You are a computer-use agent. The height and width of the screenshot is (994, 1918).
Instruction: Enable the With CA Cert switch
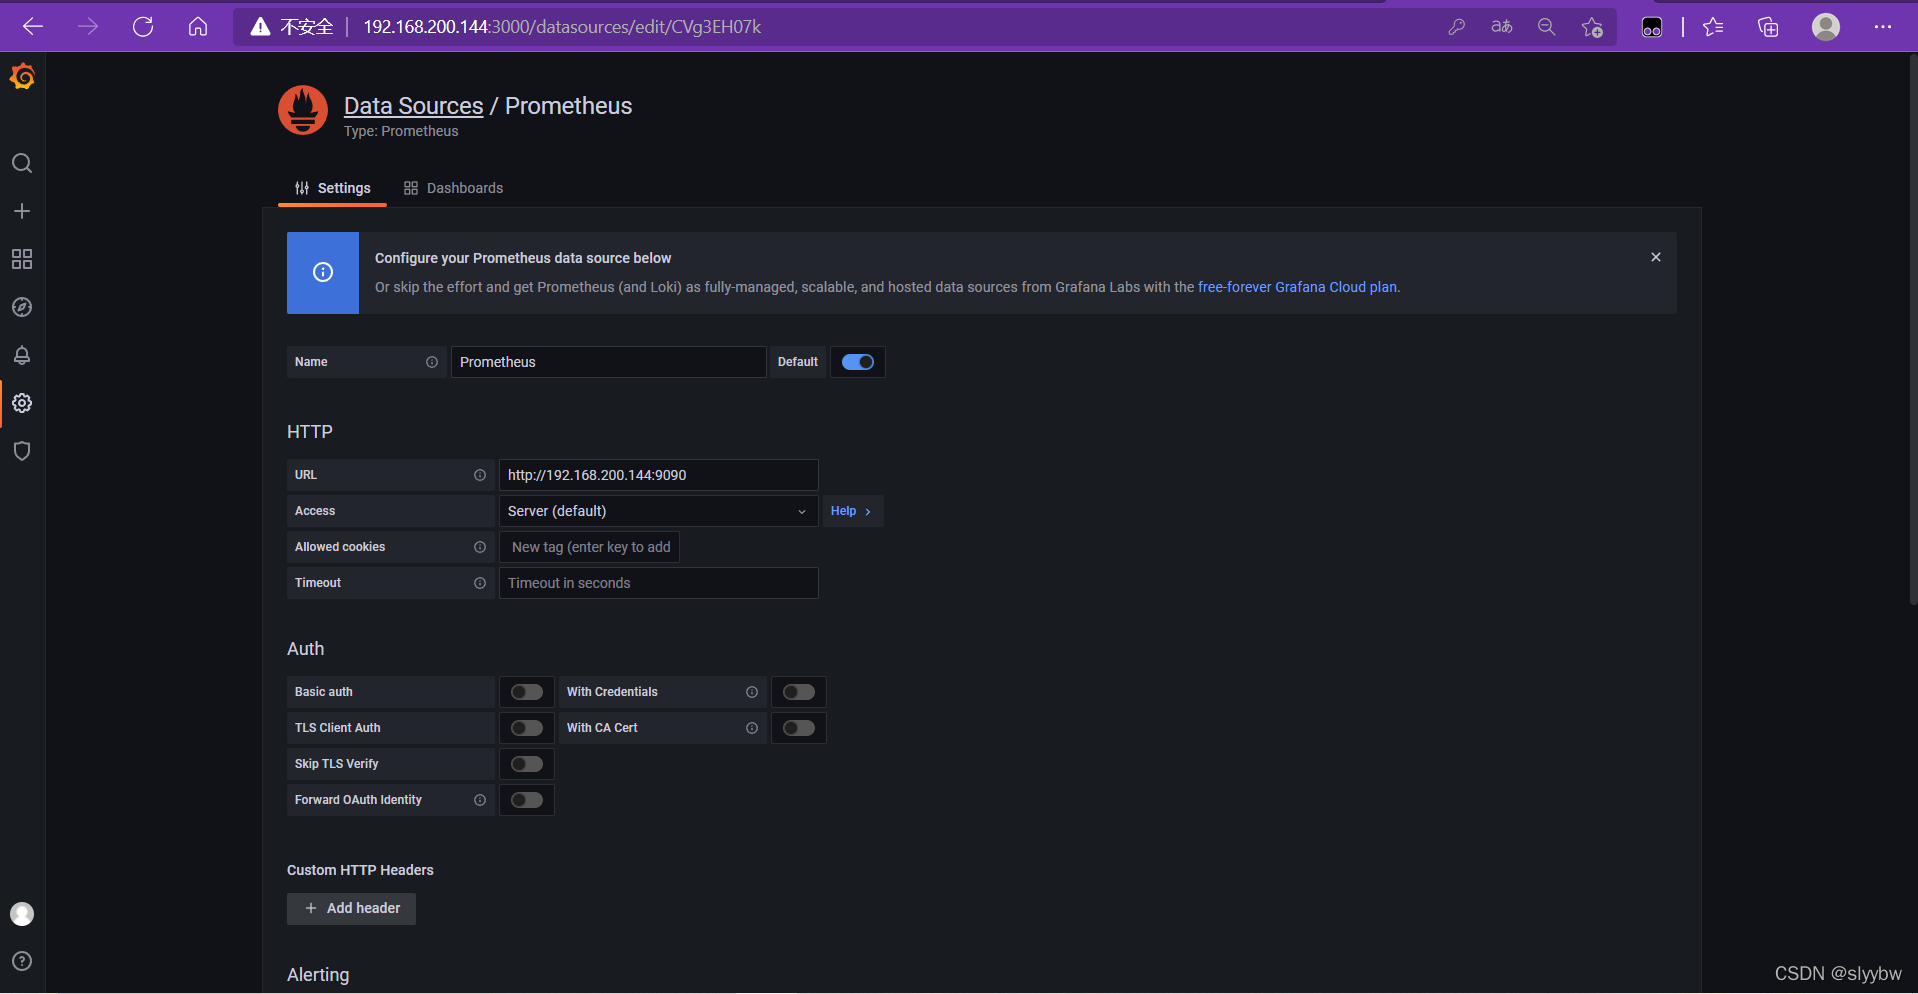799,728
